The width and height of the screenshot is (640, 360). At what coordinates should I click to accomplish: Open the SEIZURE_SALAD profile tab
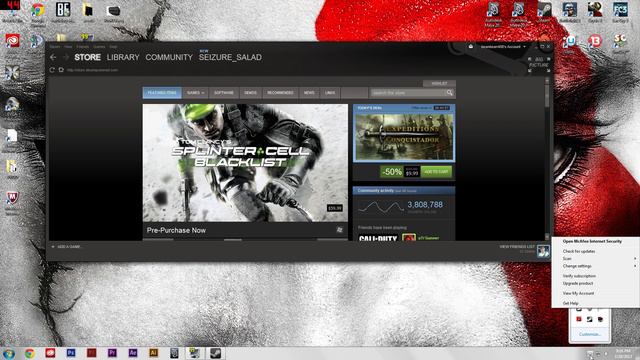230,58
